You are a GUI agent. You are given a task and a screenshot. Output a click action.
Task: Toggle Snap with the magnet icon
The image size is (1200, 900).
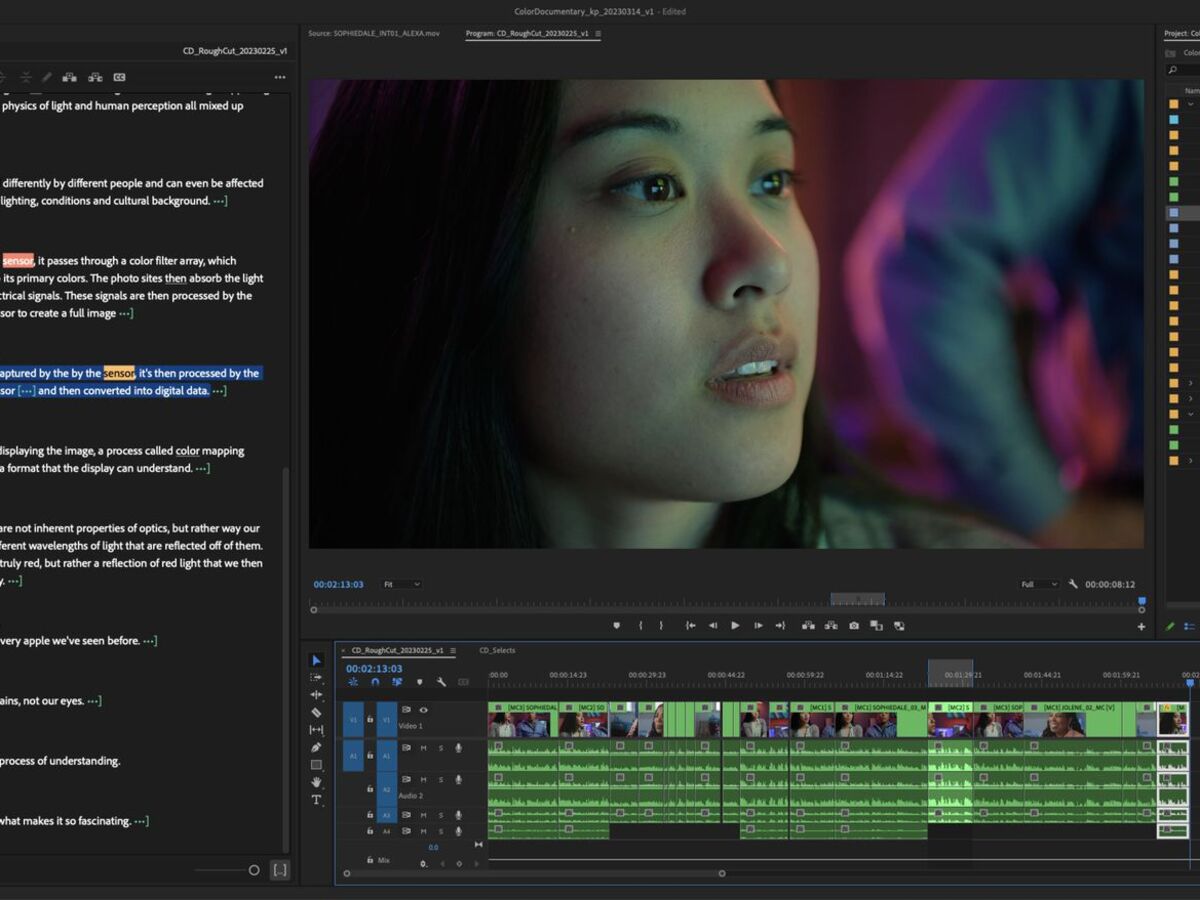(x=376, y=681)
